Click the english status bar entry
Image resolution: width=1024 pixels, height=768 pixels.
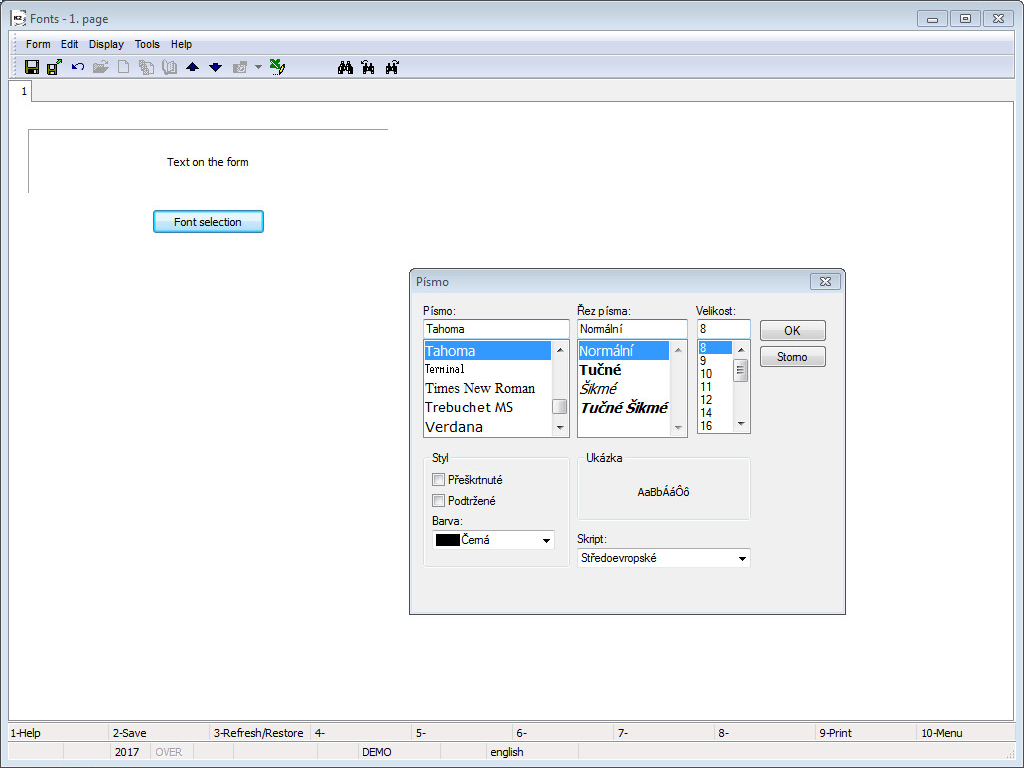point(507,752)
